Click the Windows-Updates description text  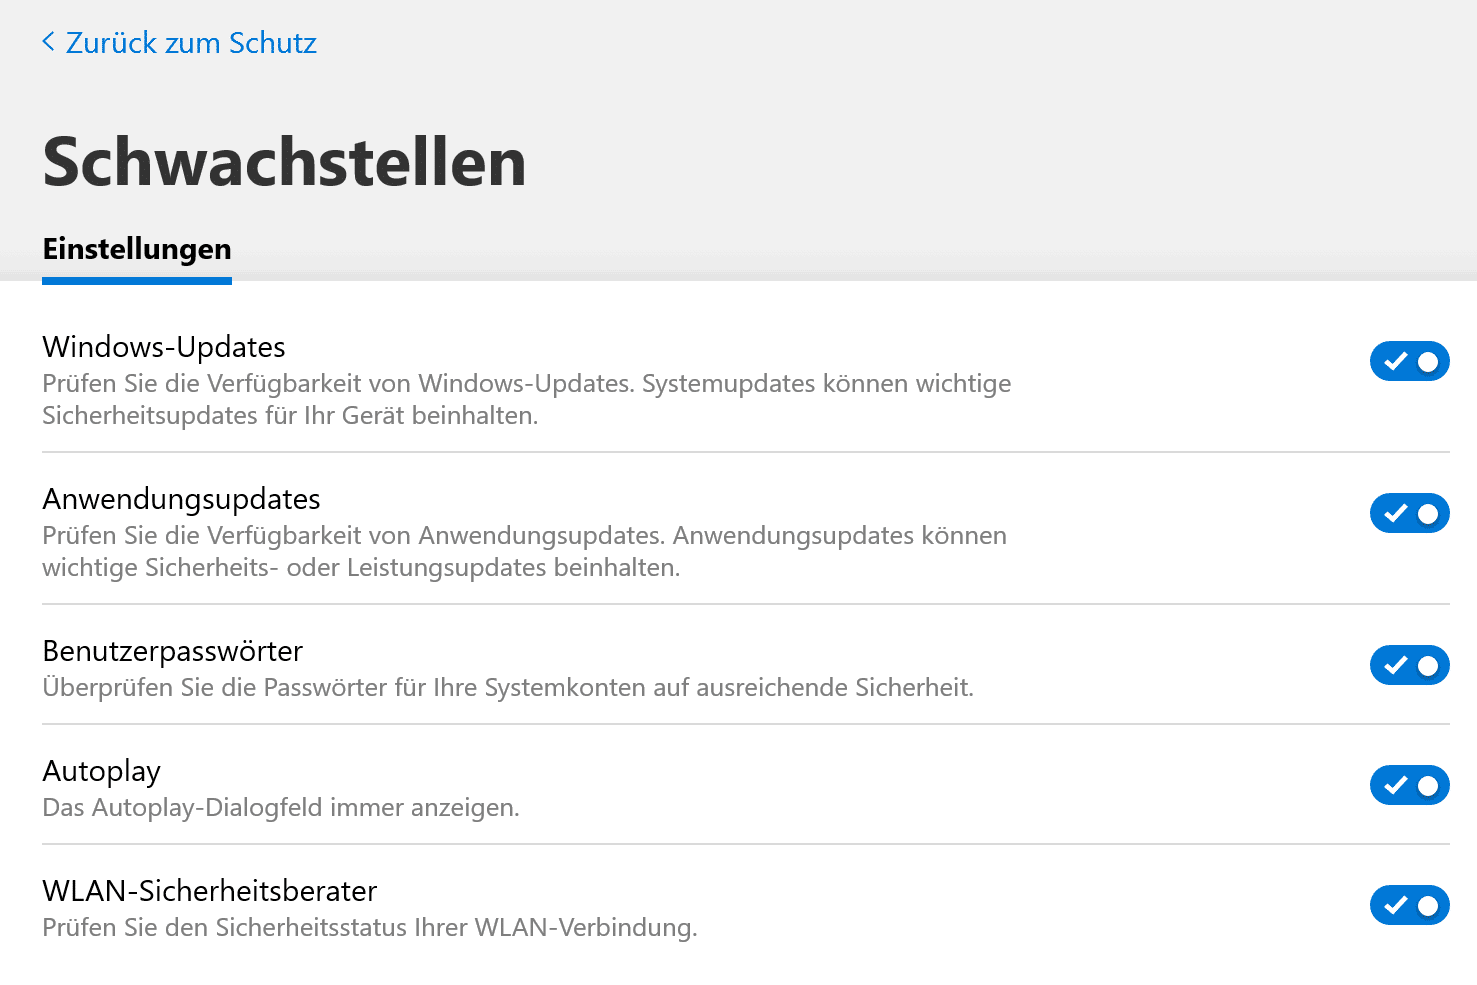coord(526,399)
